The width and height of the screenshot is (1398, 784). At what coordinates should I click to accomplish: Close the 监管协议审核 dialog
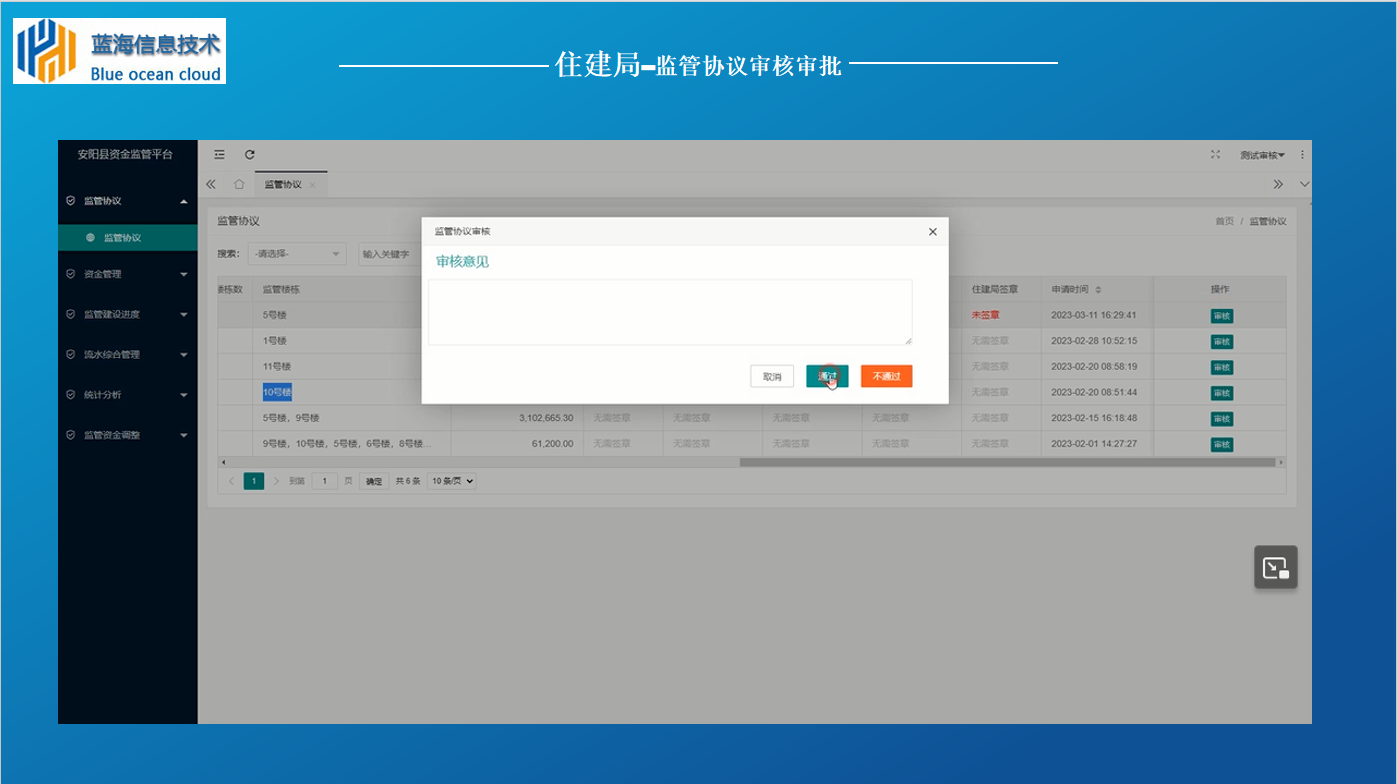[932, 231]
